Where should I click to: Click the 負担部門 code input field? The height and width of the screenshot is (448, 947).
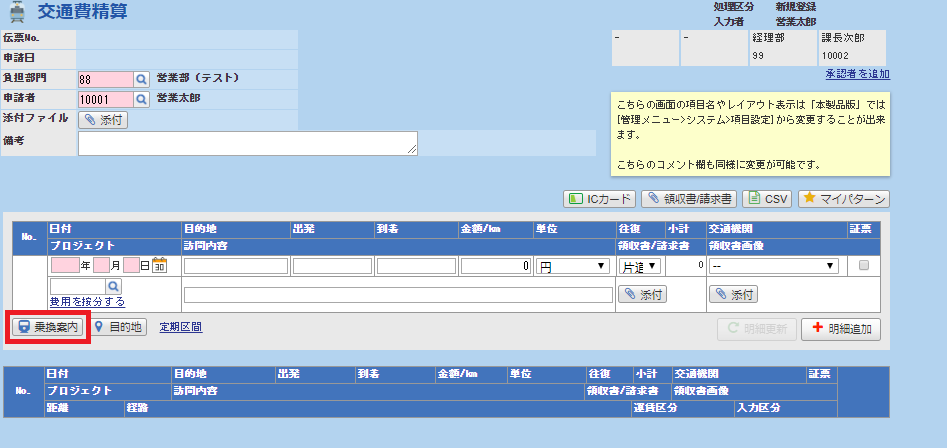click(106, 79)
